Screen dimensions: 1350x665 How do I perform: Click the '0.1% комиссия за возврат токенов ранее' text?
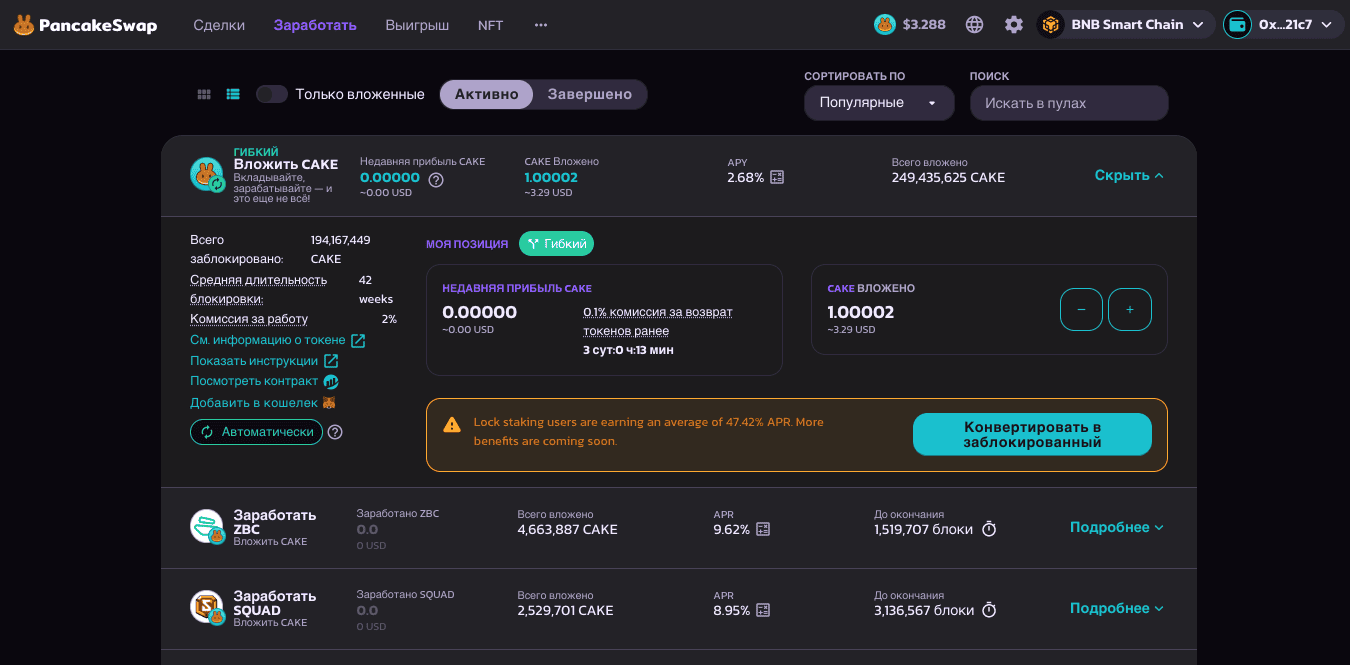pos(658,321)
